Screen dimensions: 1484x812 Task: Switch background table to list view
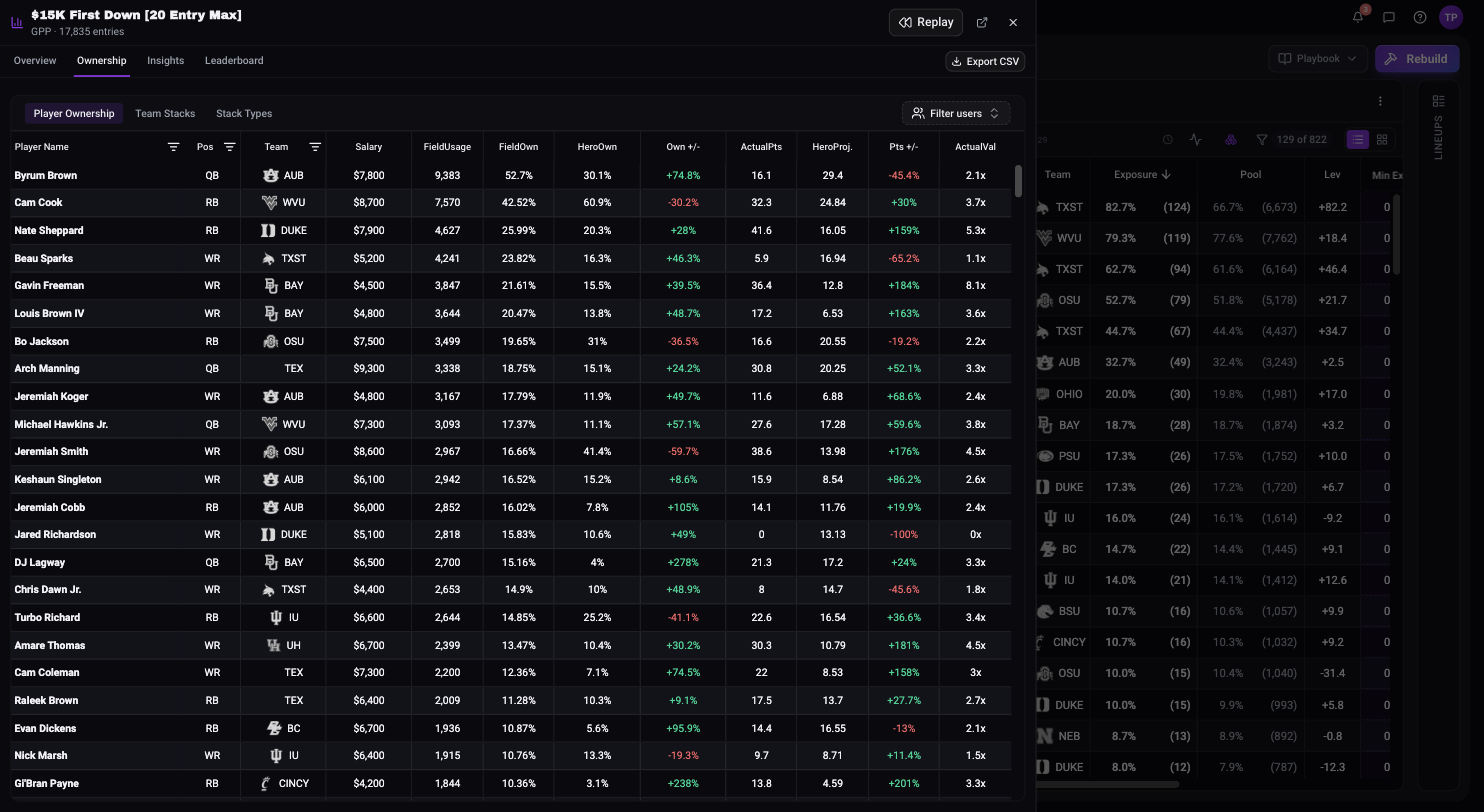[1357, 140]
